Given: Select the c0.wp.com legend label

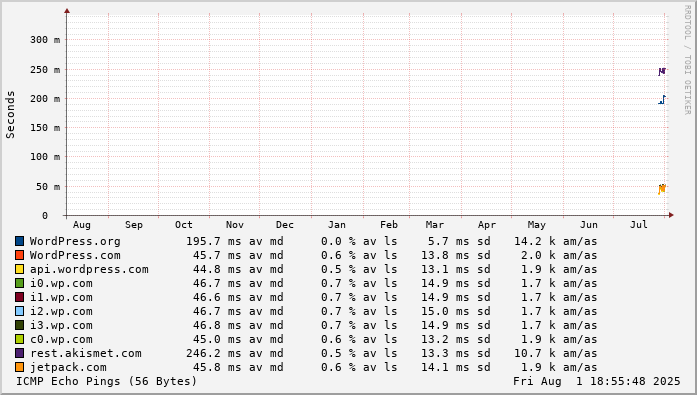Looking at the screenshot, I should [61, 339].
